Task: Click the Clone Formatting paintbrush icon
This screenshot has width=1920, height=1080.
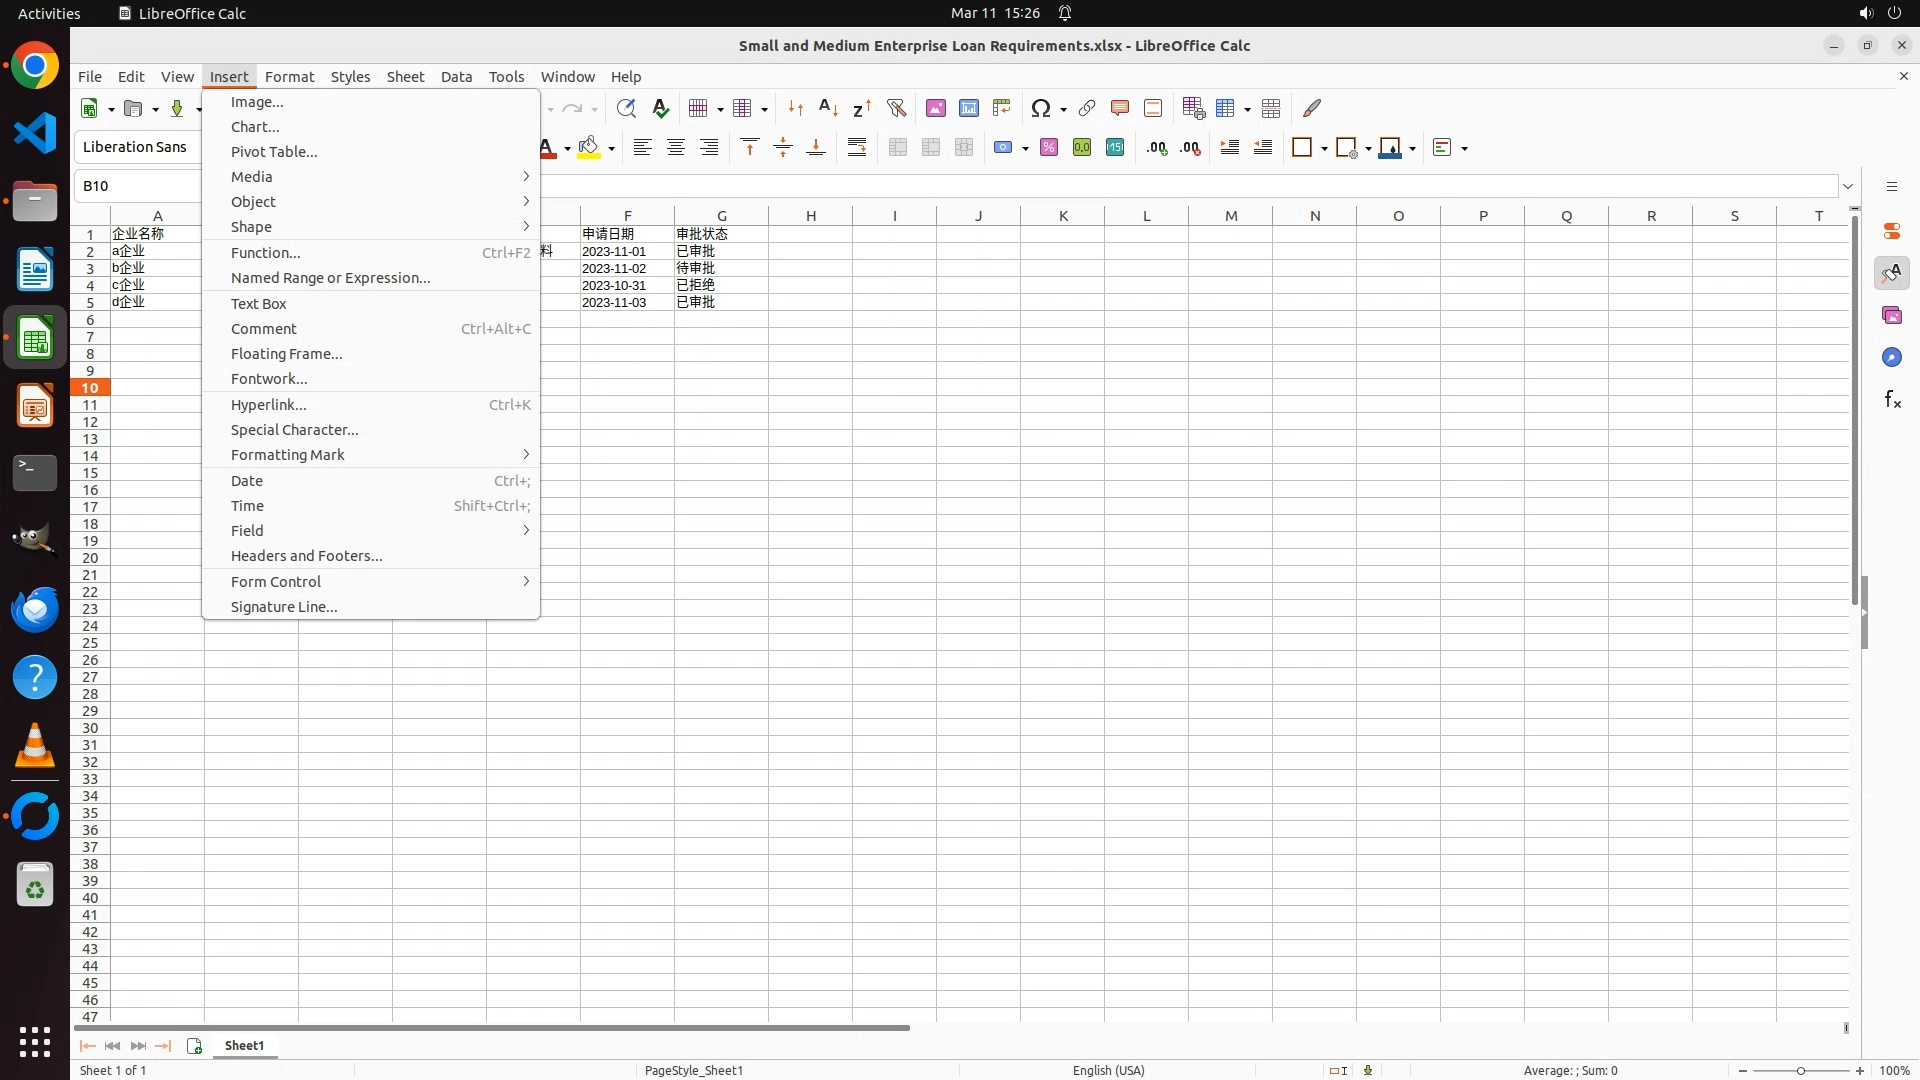Action: coord(1312,108)
